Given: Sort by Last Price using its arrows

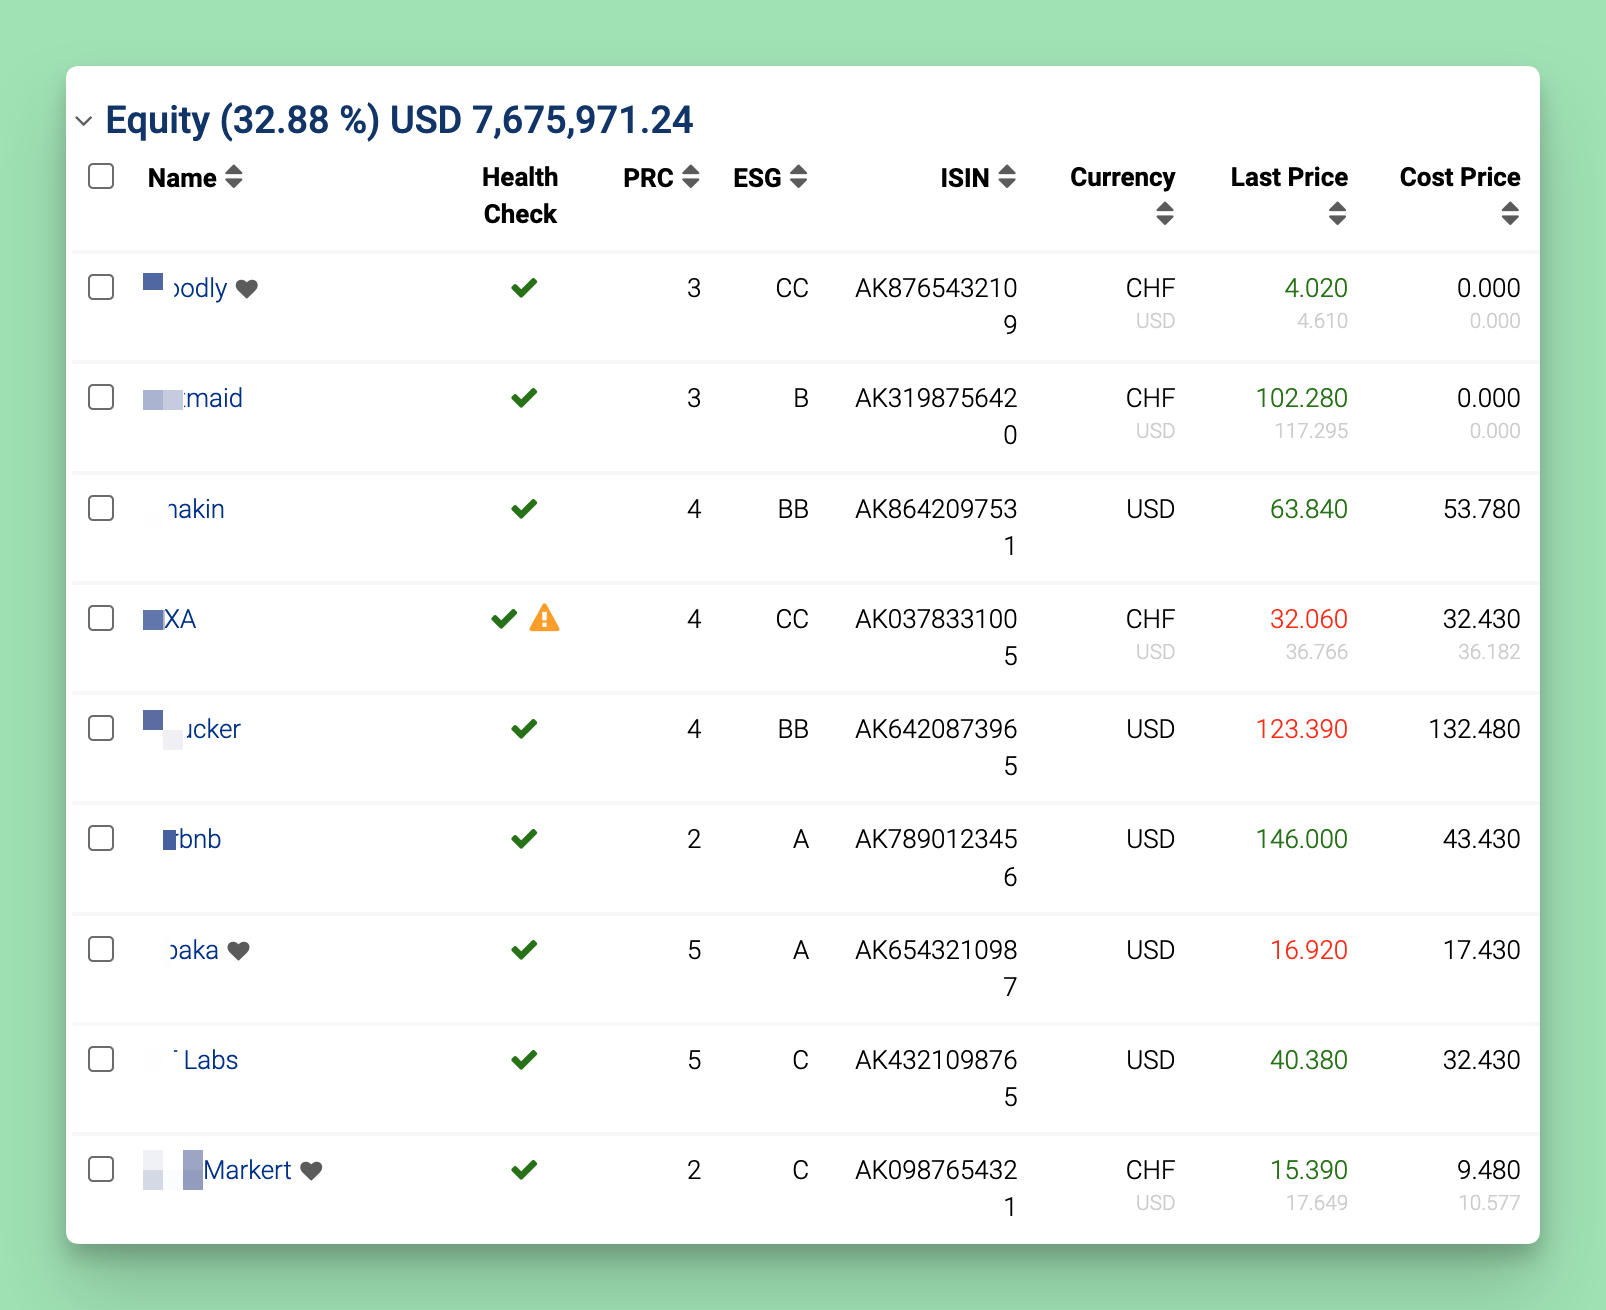Looking at the screenshot, I should 1337,213.
